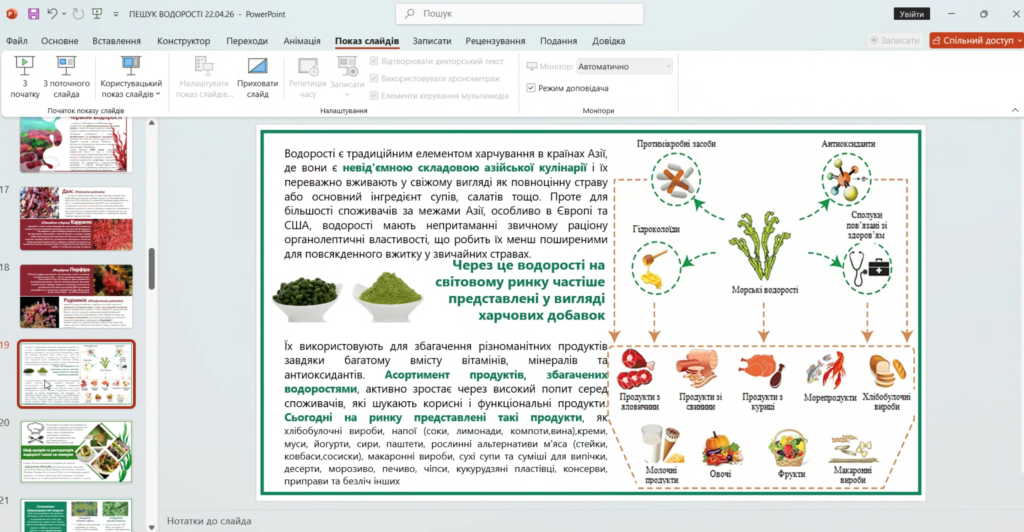
Task: Undo the last action
Action: click(x=52, y=14)
